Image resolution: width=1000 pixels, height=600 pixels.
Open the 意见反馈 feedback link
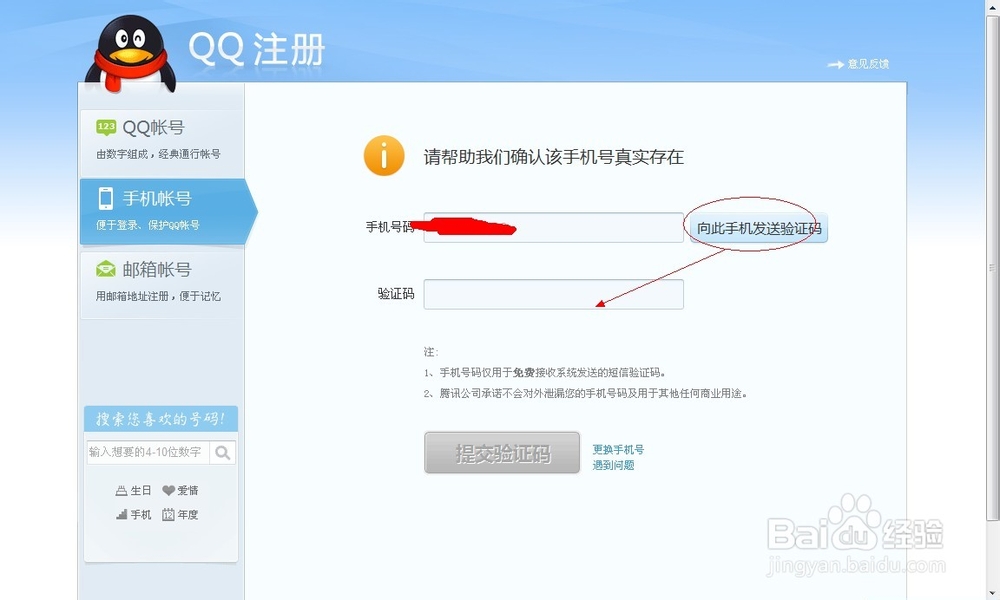coord(868,64)
